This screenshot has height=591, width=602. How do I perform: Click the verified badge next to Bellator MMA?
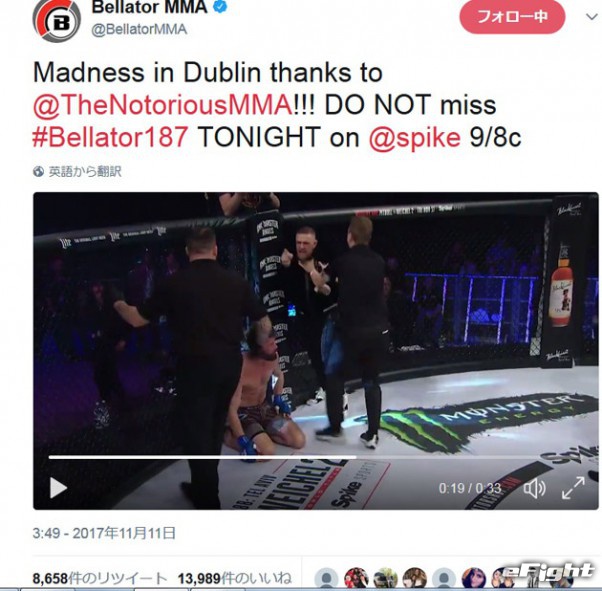click(x=220, y=6)
